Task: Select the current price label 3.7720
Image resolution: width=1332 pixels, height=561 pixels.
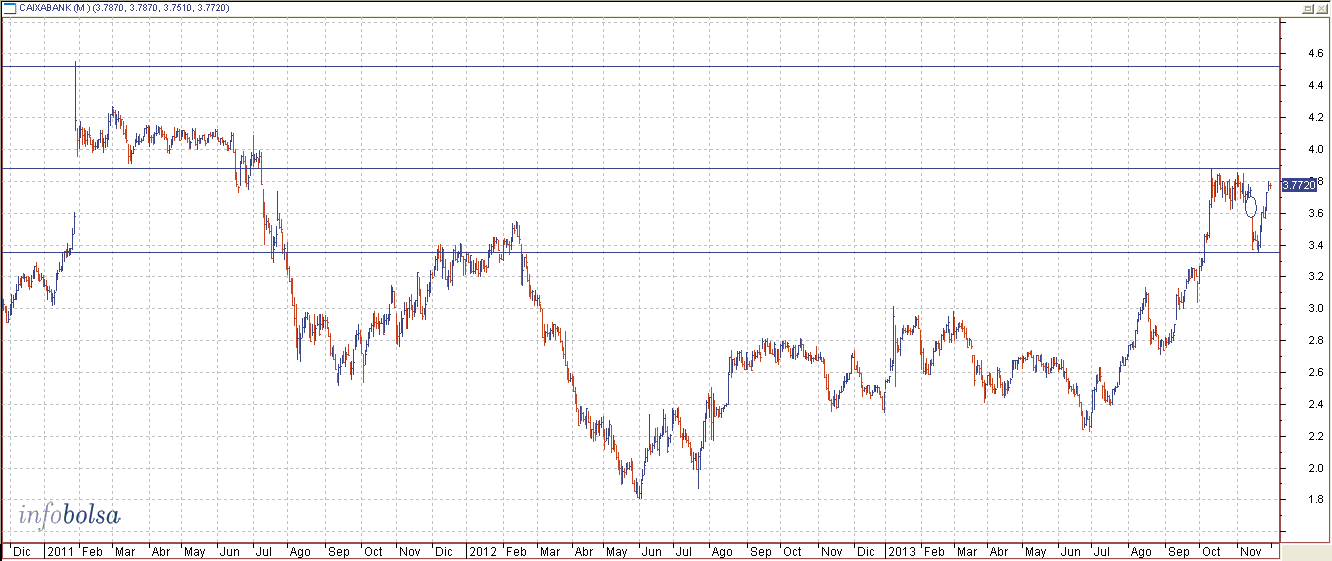Action: pyautogui.click(x=1298, y=184)
